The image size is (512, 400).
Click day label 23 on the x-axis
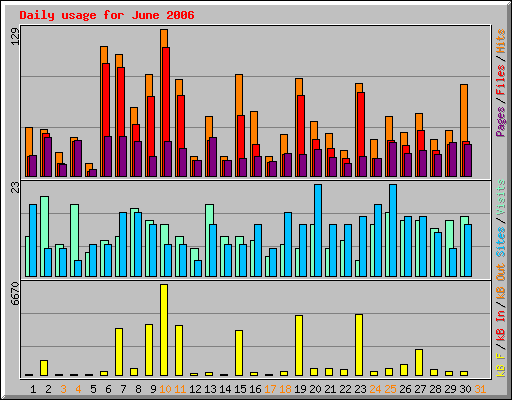click(x=360, y=389)
